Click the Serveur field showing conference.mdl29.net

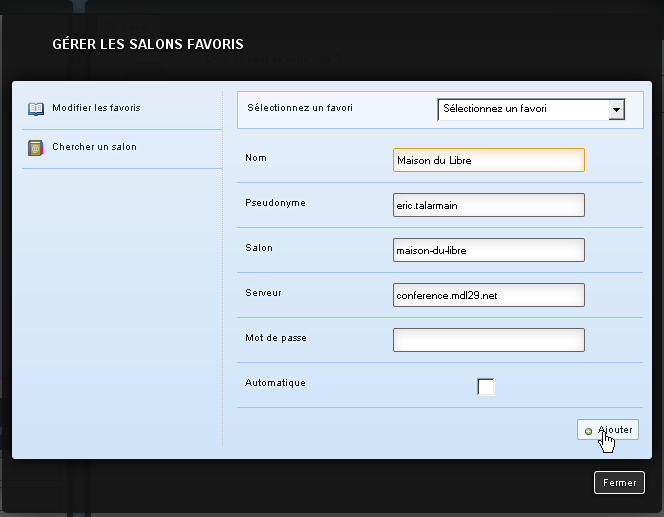coord(489,295)
